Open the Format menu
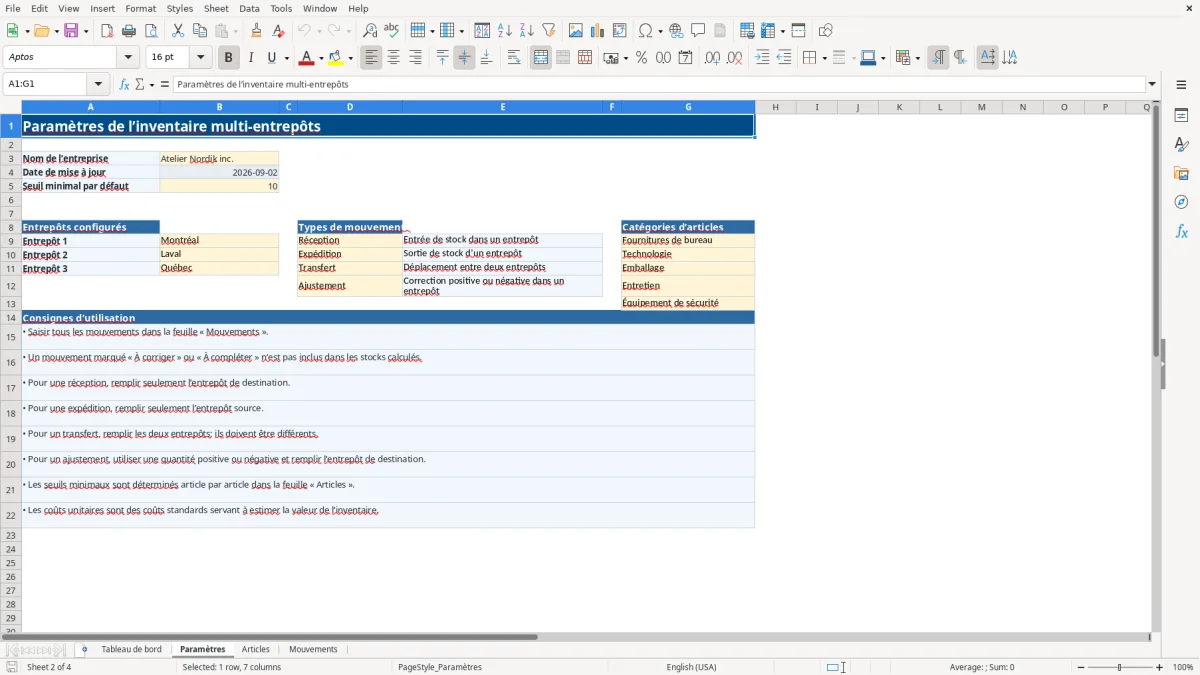 pyautogui.click(x=140, y=8)
